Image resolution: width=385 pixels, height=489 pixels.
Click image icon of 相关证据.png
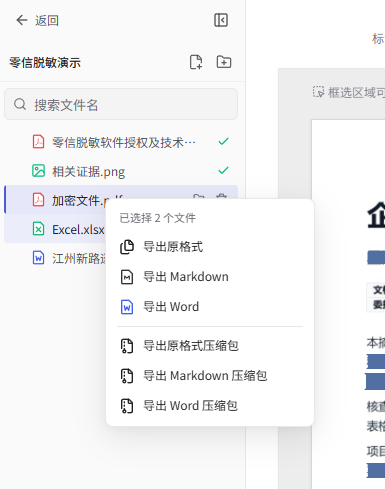[38, 171]
